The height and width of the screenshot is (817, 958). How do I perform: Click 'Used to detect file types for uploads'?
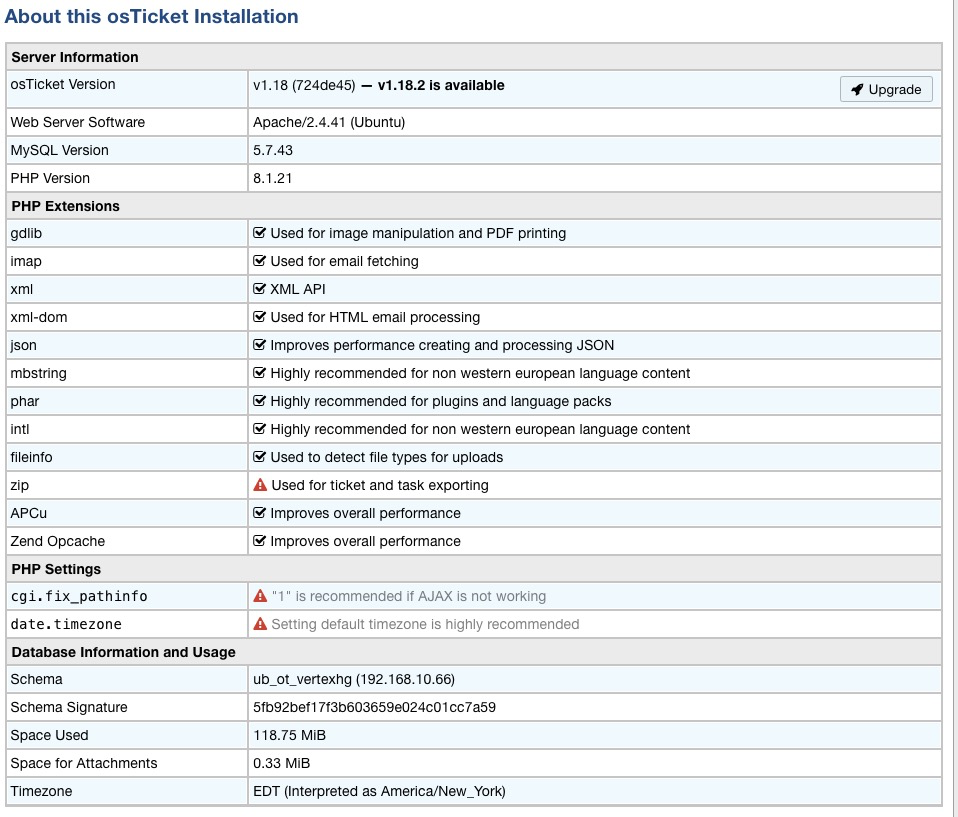pos(387,457)
